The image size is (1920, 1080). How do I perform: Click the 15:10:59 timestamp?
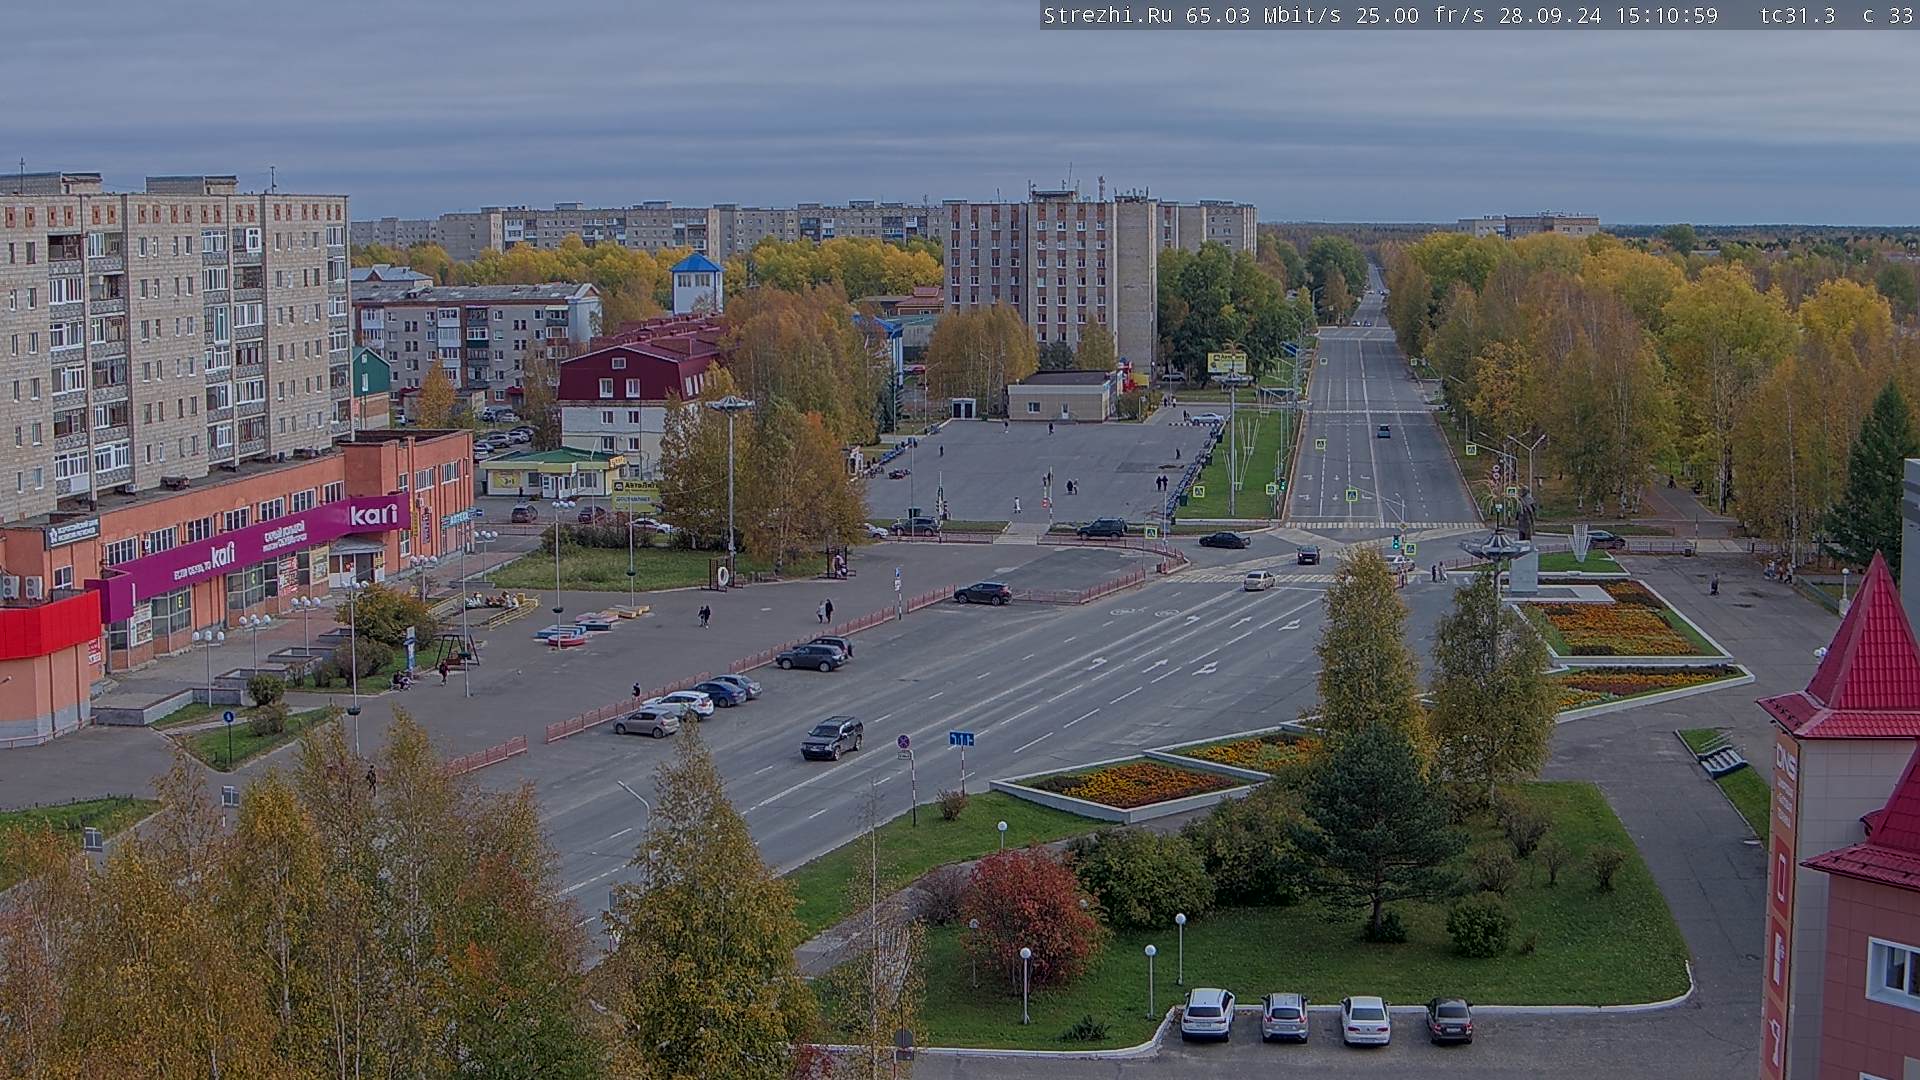pos(1666,15)
